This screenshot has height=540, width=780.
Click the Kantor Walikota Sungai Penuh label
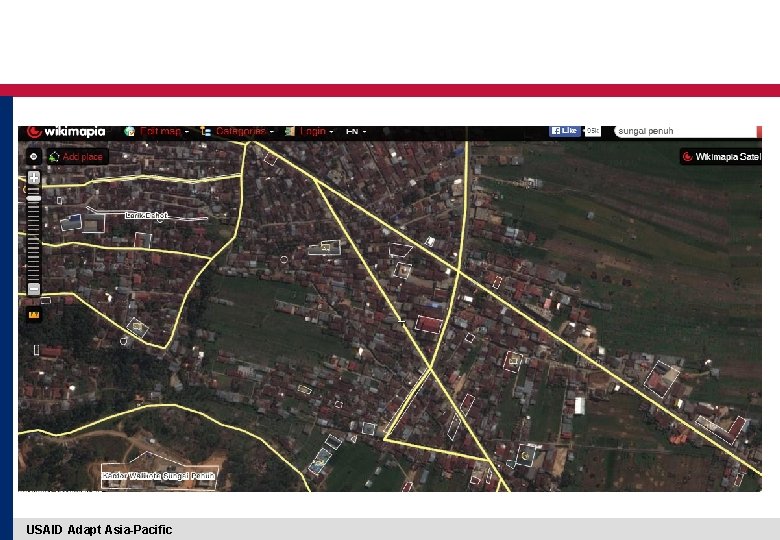(159, 476)
